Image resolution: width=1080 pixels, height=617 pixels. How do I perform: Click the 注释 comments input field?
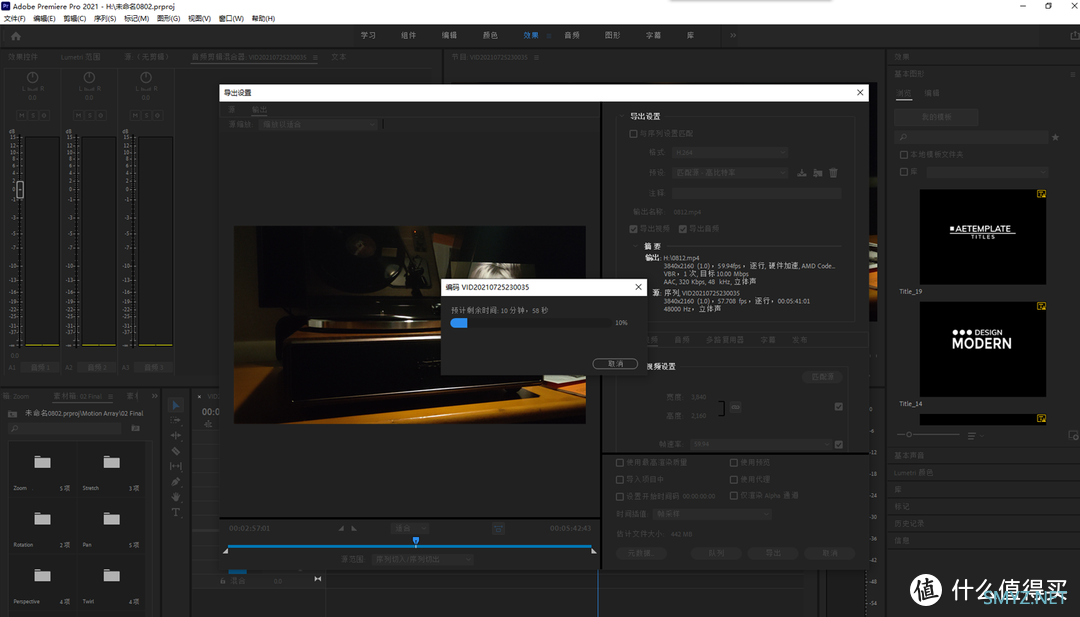756,194
